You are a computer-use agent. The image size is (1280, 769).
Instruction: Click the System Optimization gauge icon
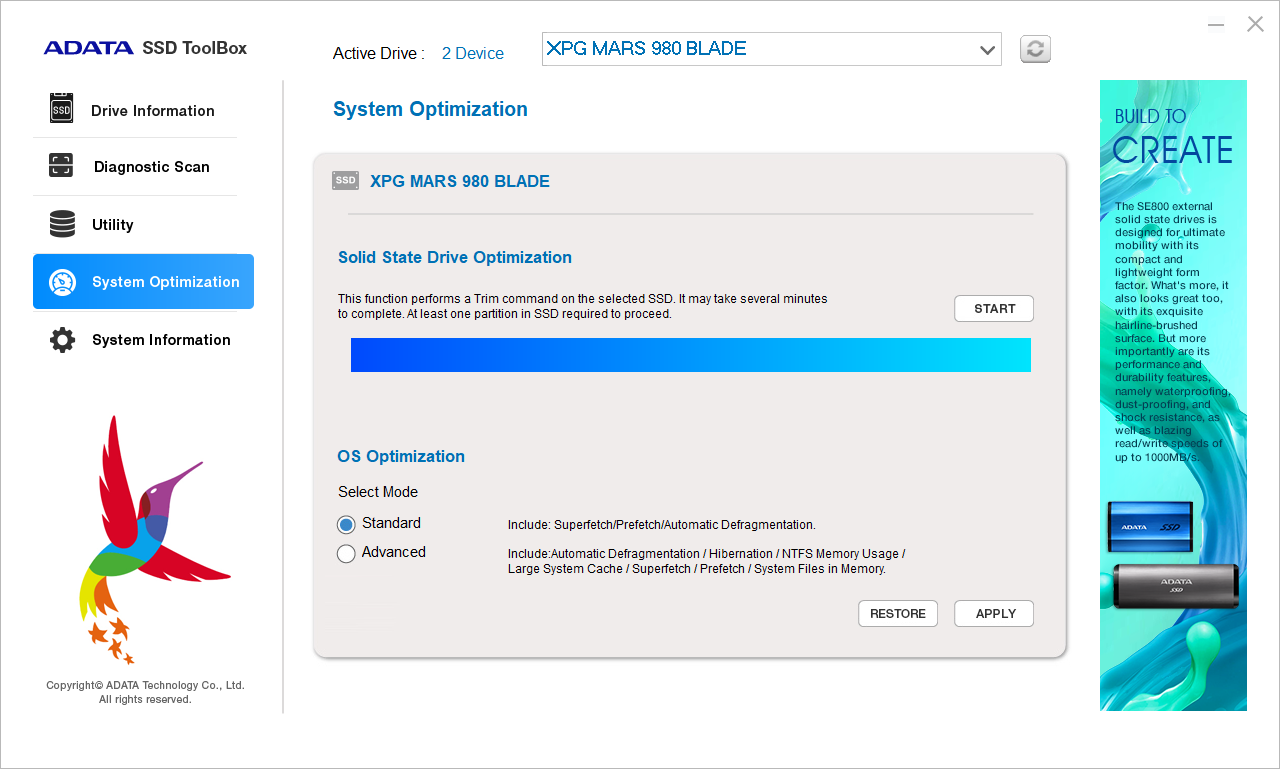[62, 282]
